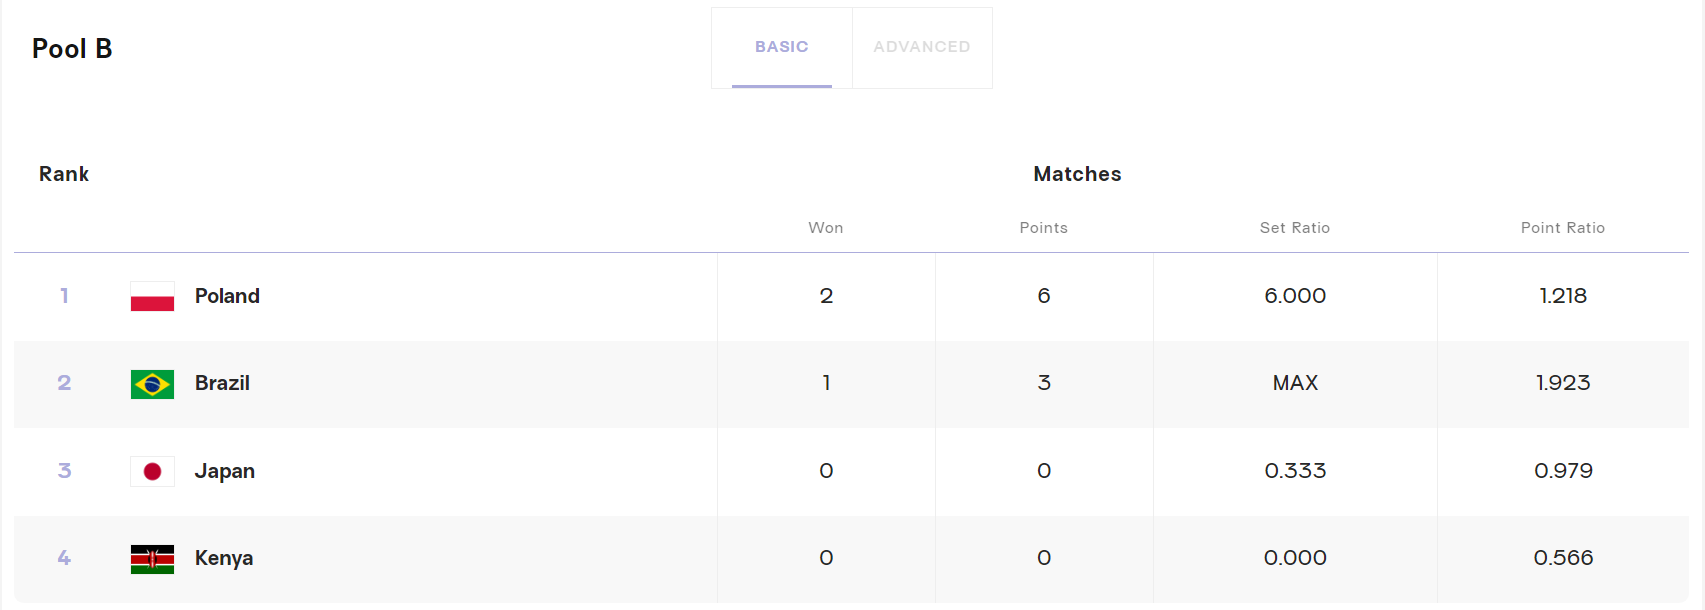Click the Matches group header

pyautogui.click(x=1077, y=174)
